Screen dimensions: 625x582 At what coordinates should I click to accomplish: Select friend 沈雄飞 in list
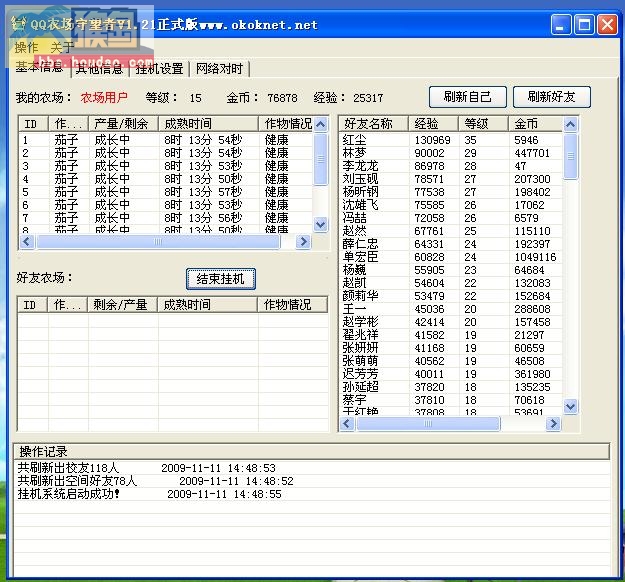tap(451, 205)
